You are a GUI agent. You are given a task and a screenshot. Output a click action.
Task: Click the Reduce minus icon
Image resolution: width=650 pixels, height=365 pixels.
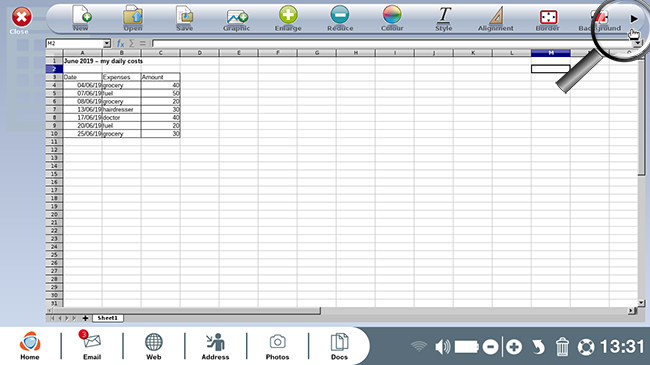click(x=340, y=15)
